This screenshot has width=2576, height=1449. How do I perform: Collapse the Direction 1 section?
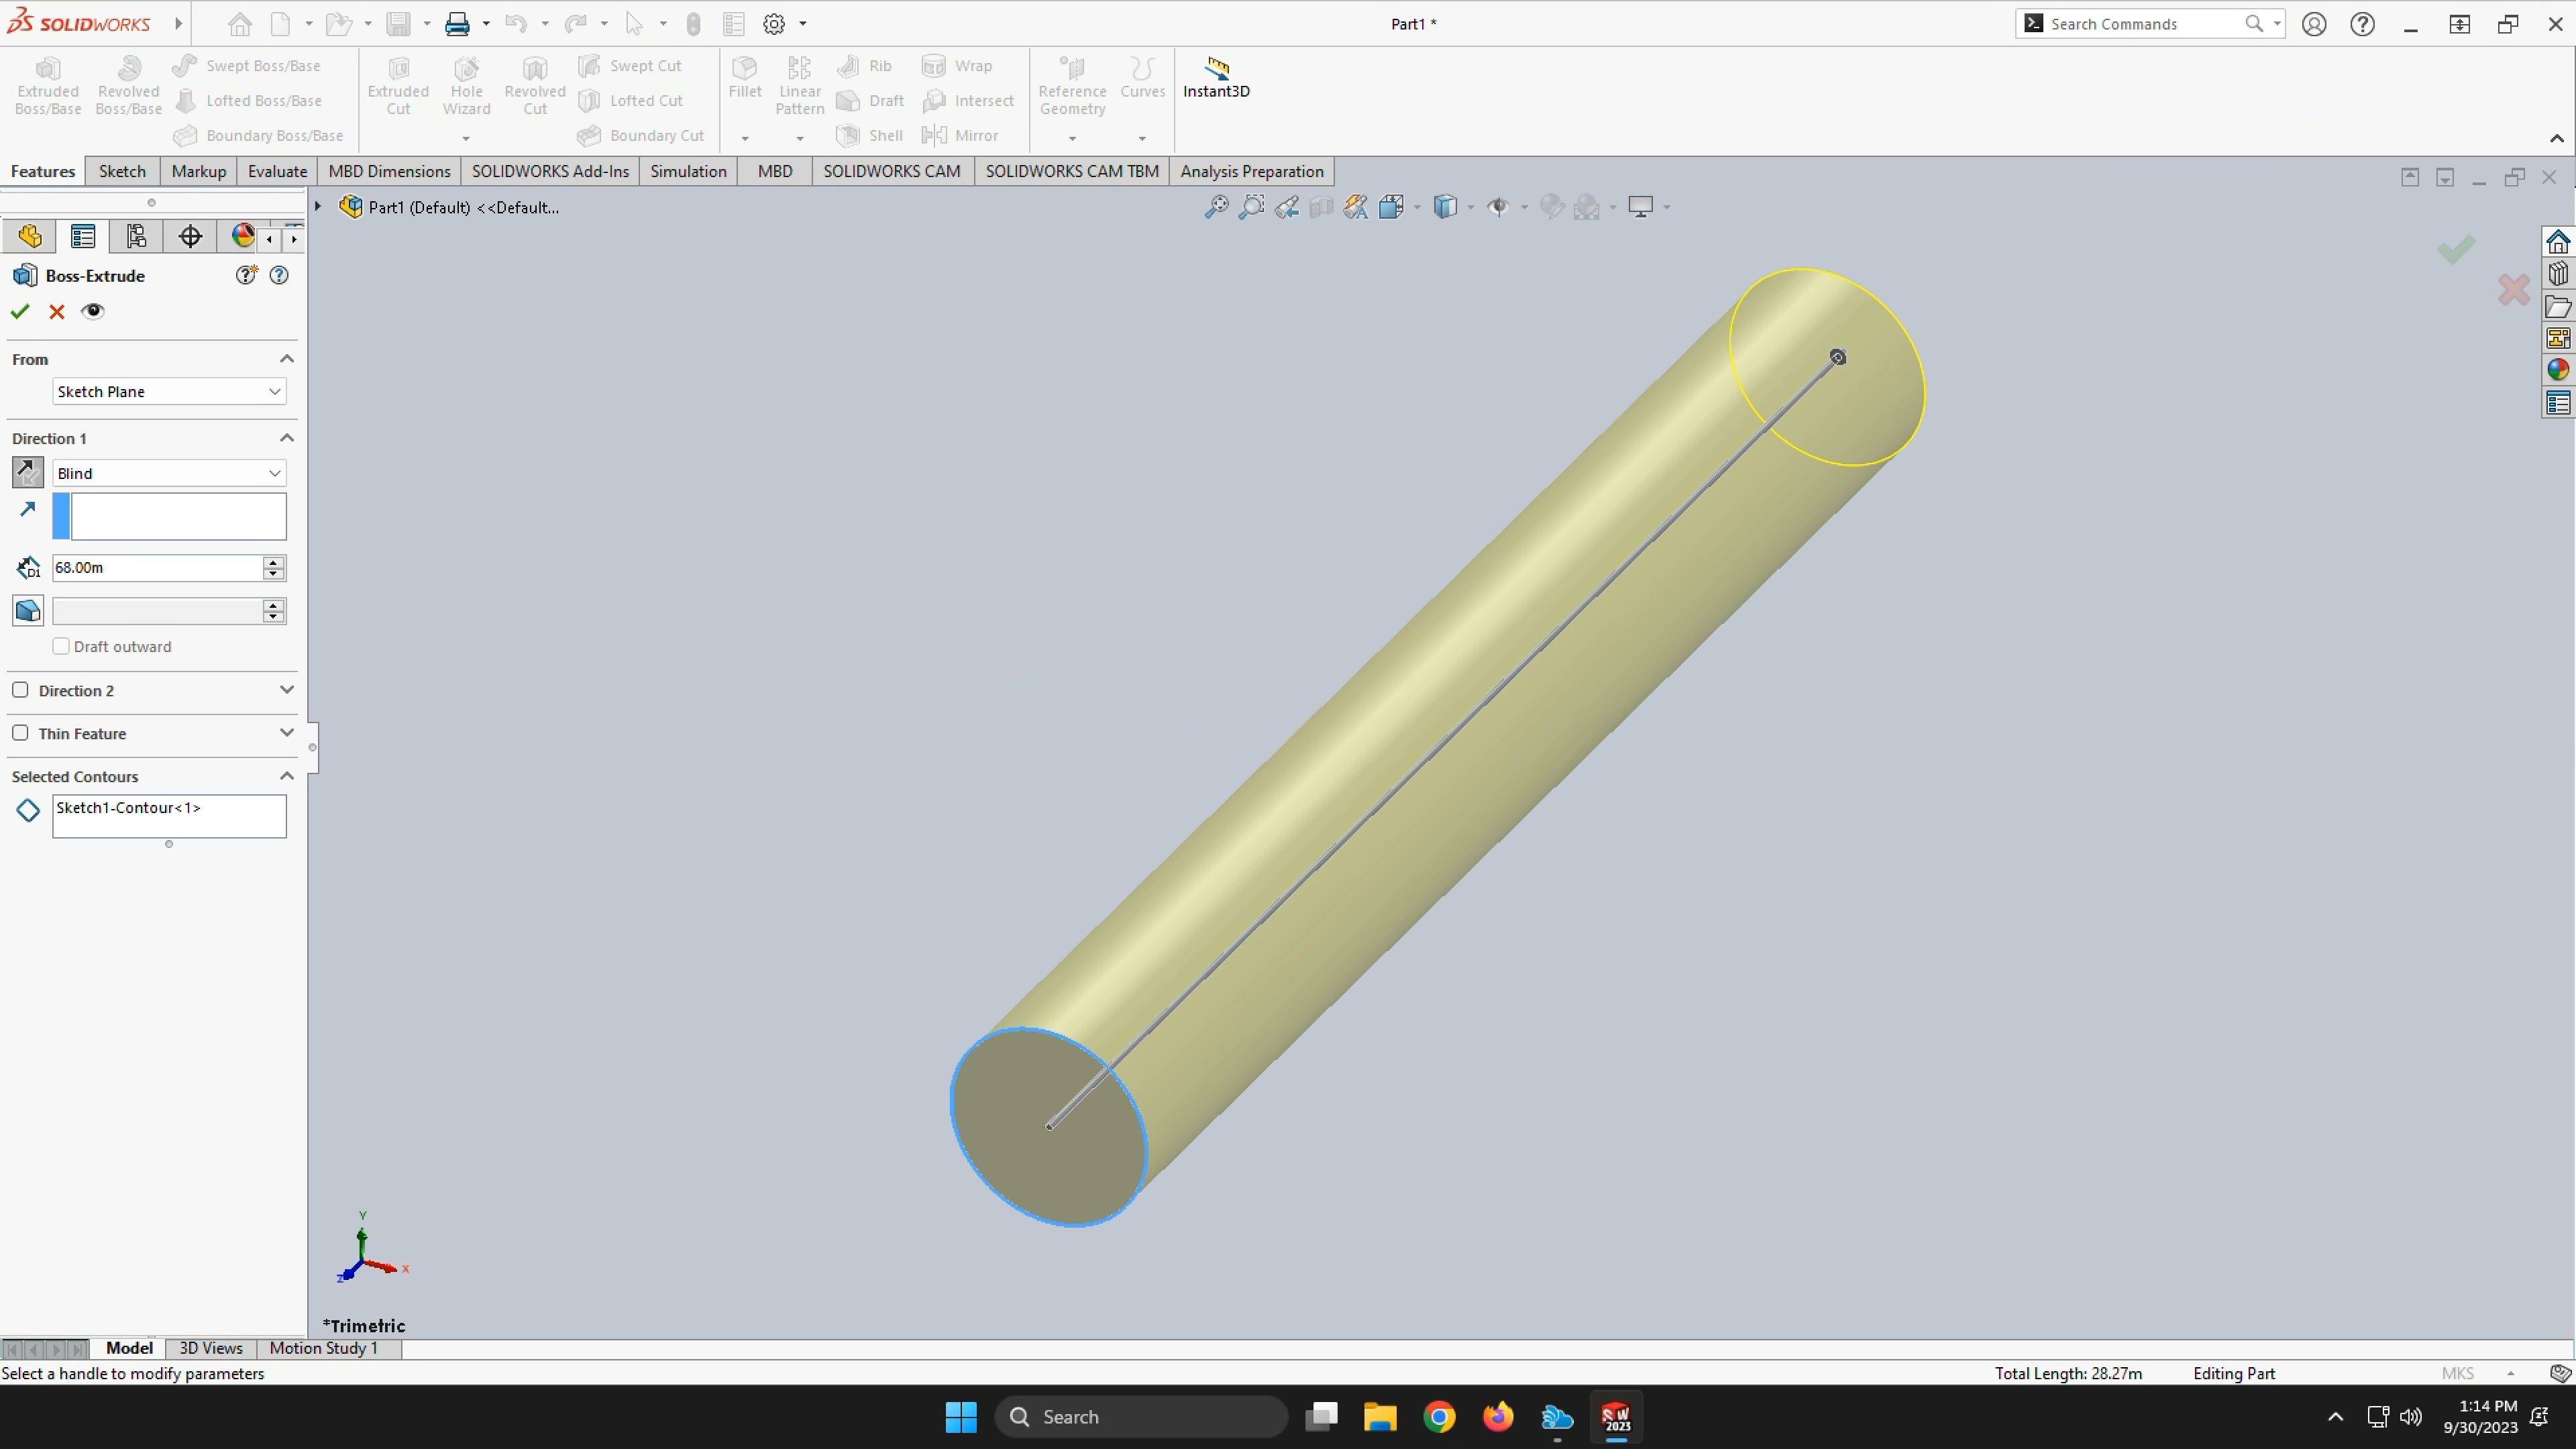pyautogui.click(x=287, y=438)
